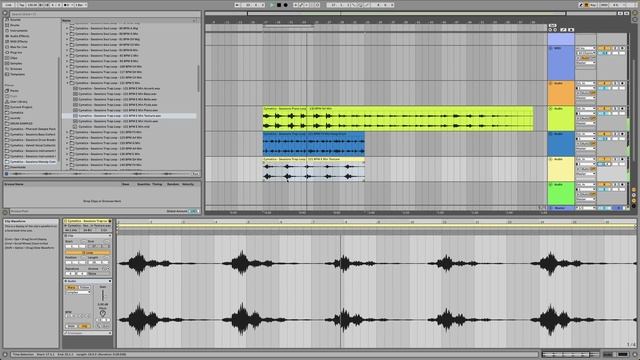
Task: Toggle the metronome button
Action: (68, 5)
